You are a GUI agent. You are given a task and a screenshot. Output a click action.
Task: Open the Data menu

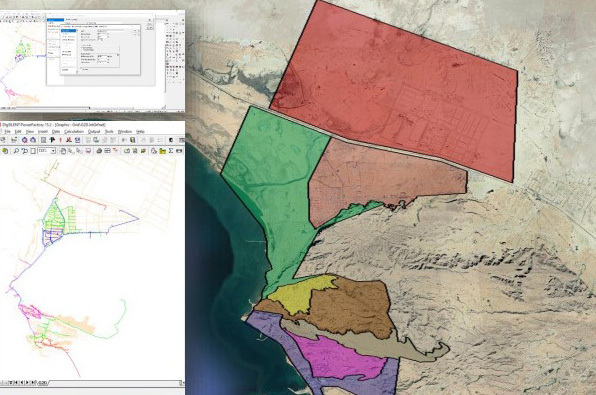point(56,132)
